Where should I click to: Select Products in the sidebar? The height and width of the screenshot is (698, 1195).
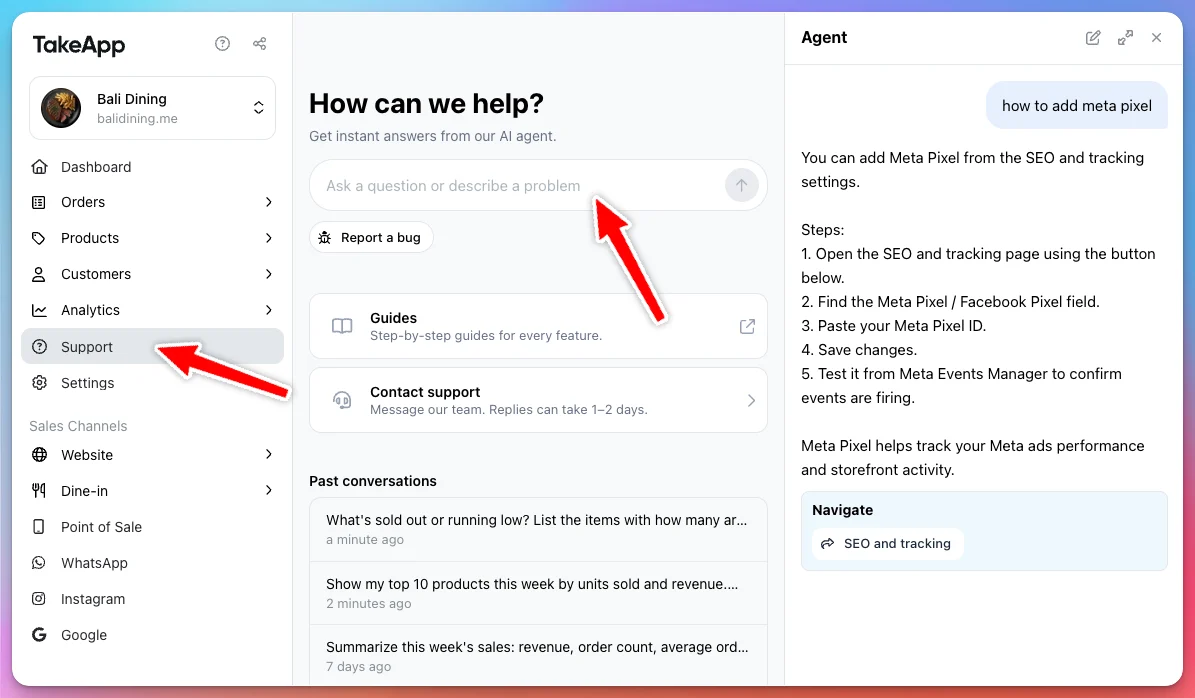pyautogui.click(x=152, y=238)
